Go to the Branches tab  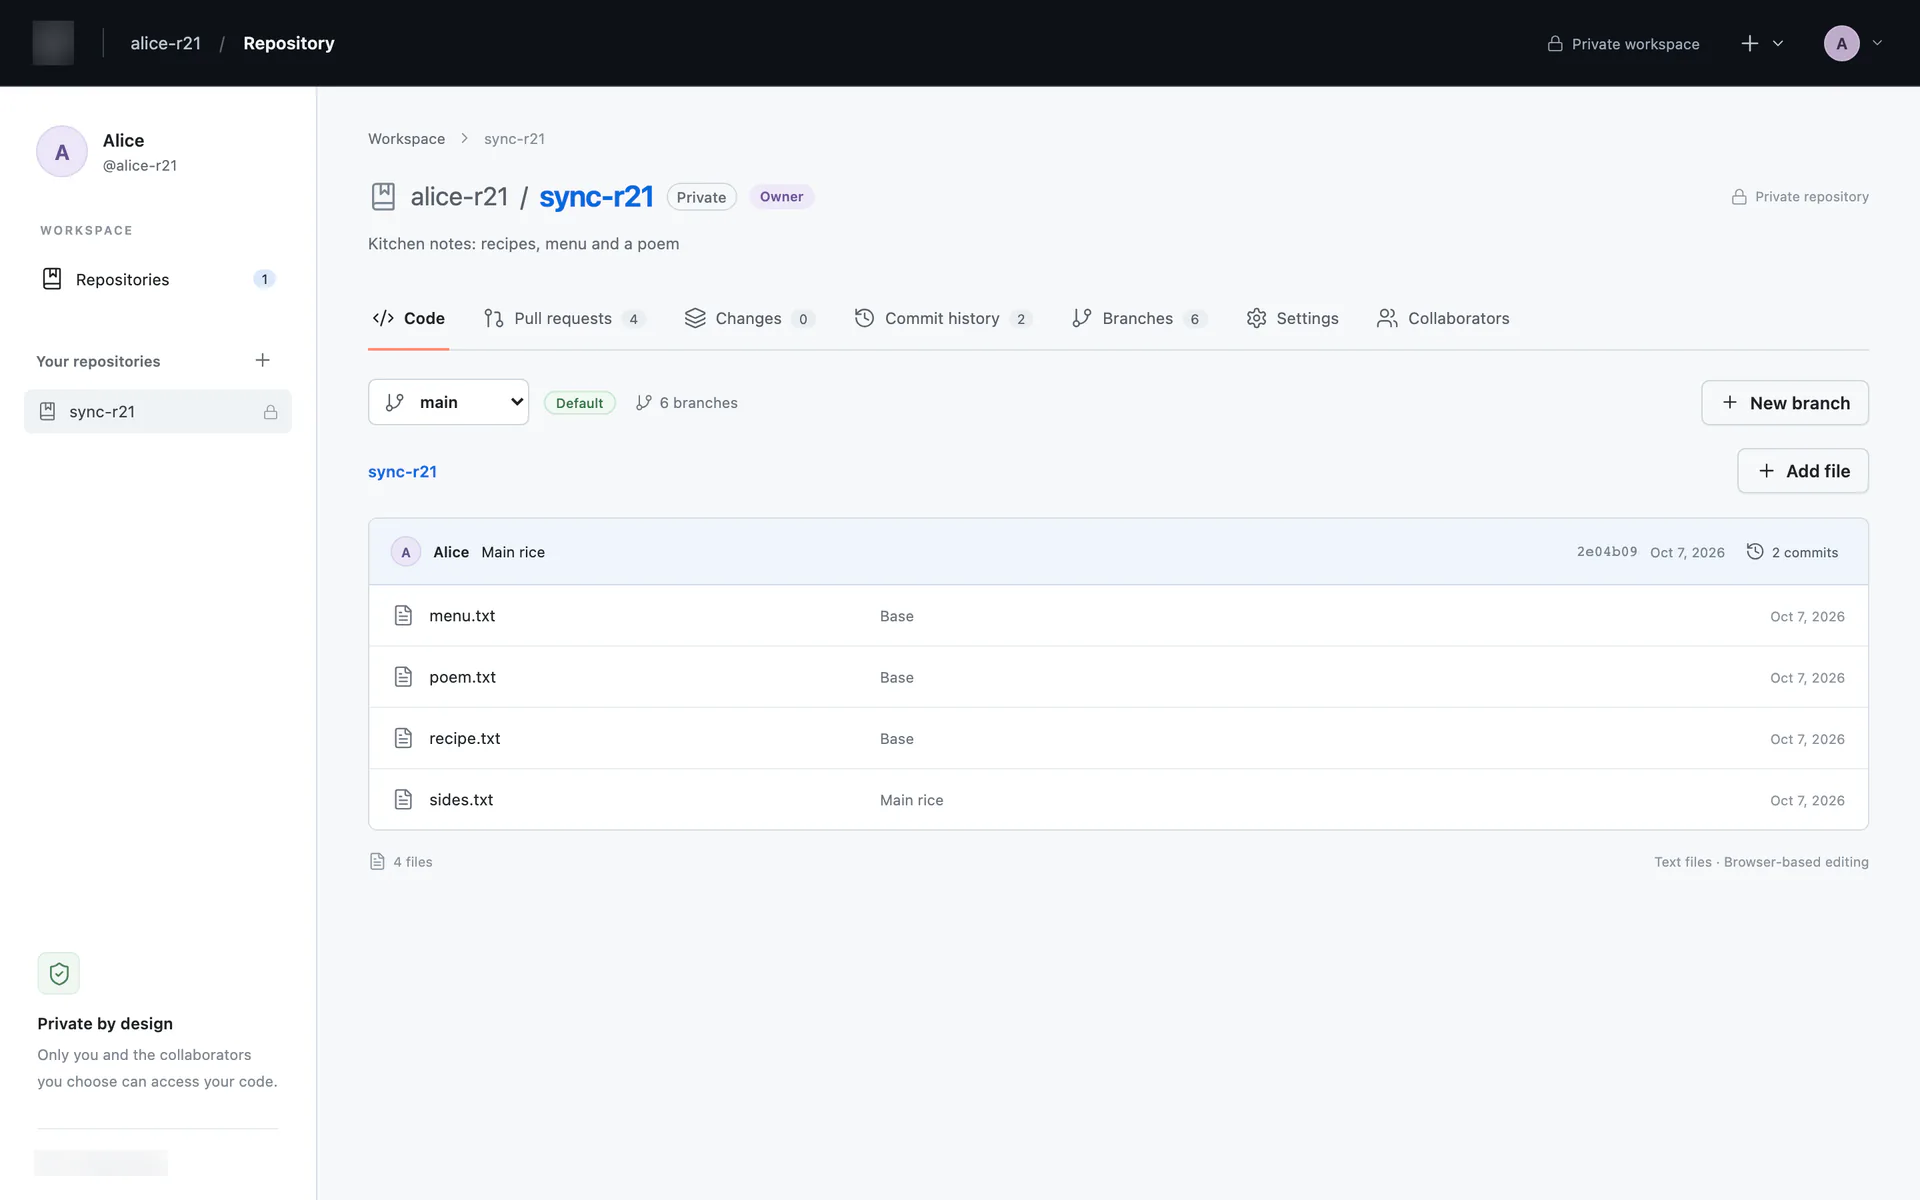click(1138, 318)
